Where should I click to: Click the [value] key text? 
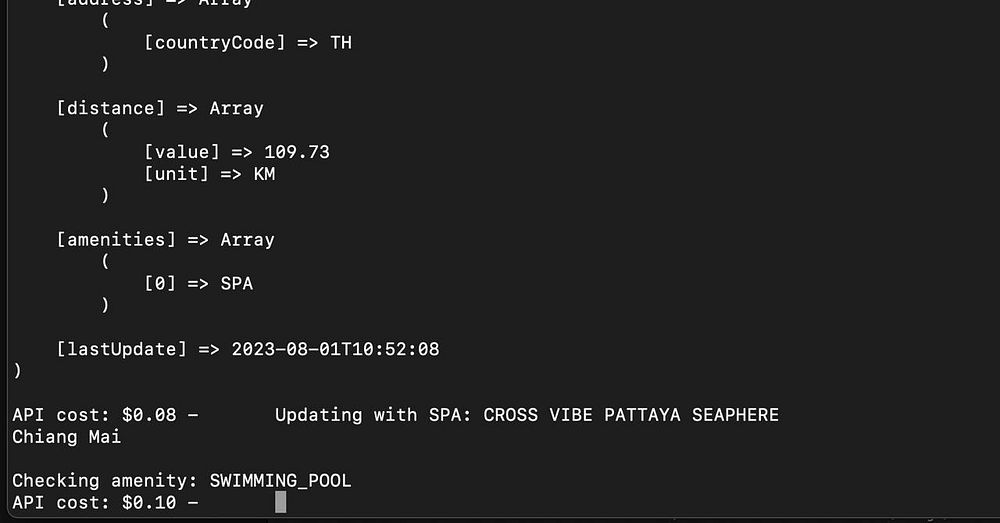tap(182, 152)
